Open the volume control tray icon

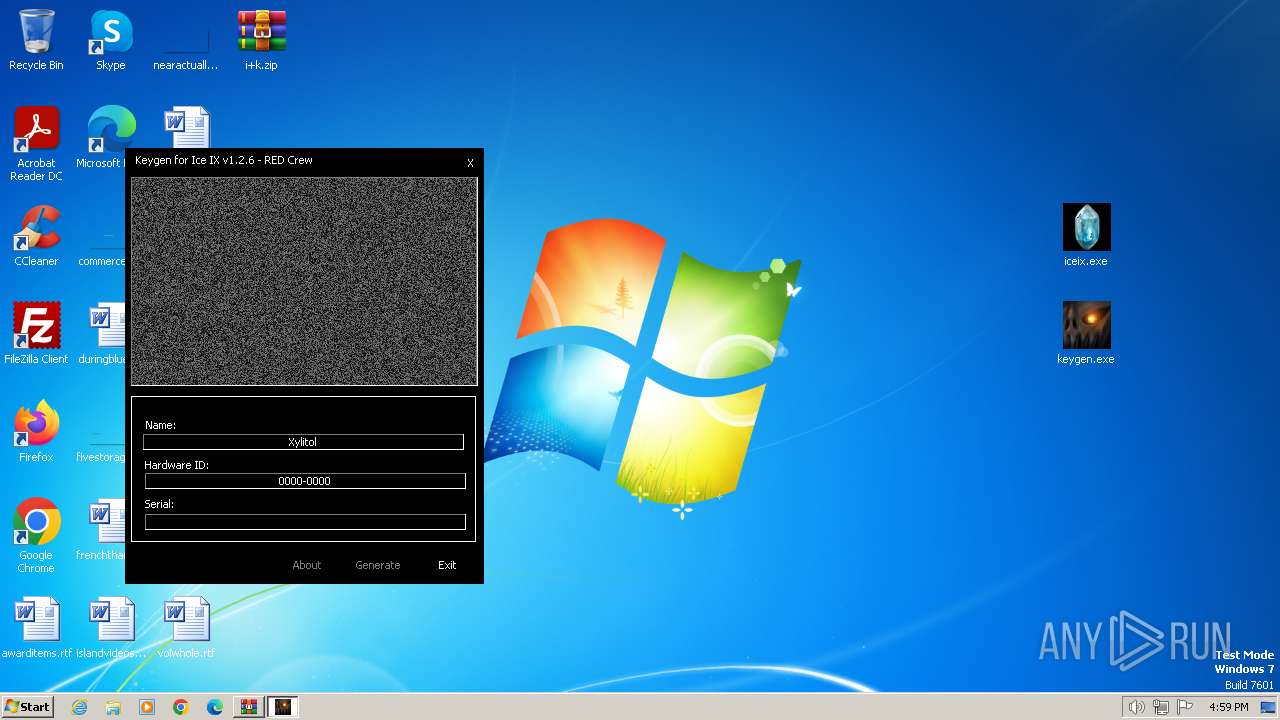click(1136, 707)
